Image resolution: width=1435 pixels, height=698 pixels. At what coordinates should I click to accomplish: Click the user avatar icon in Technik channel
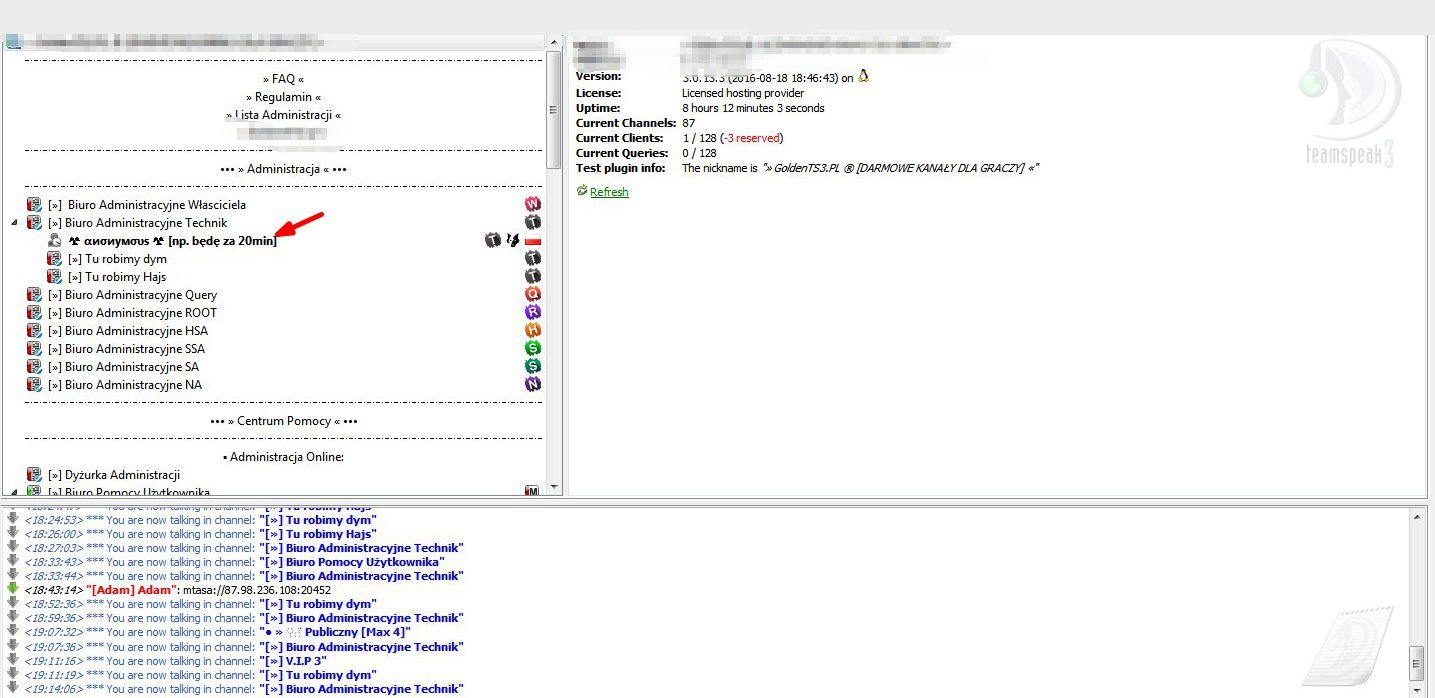coord(55,241)
